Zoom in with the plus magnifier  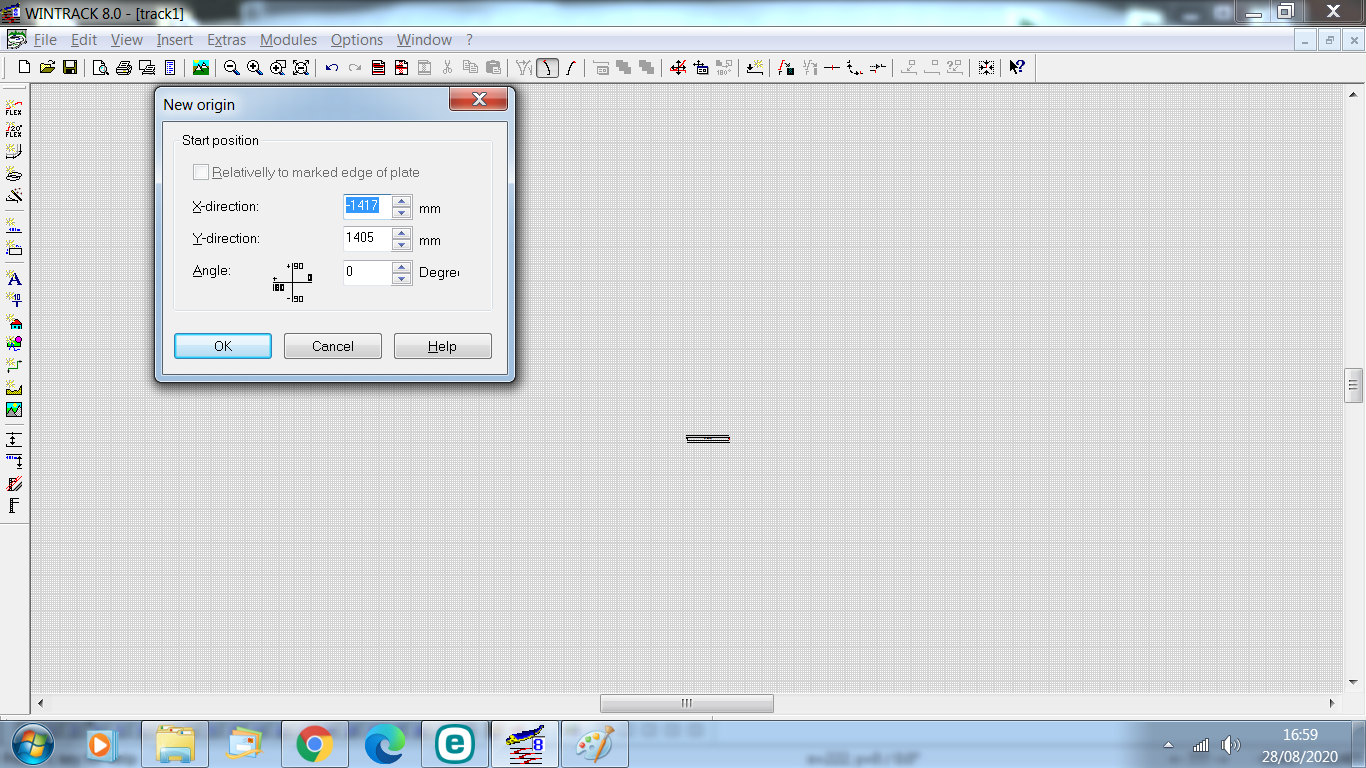click(x=255, y=68)
